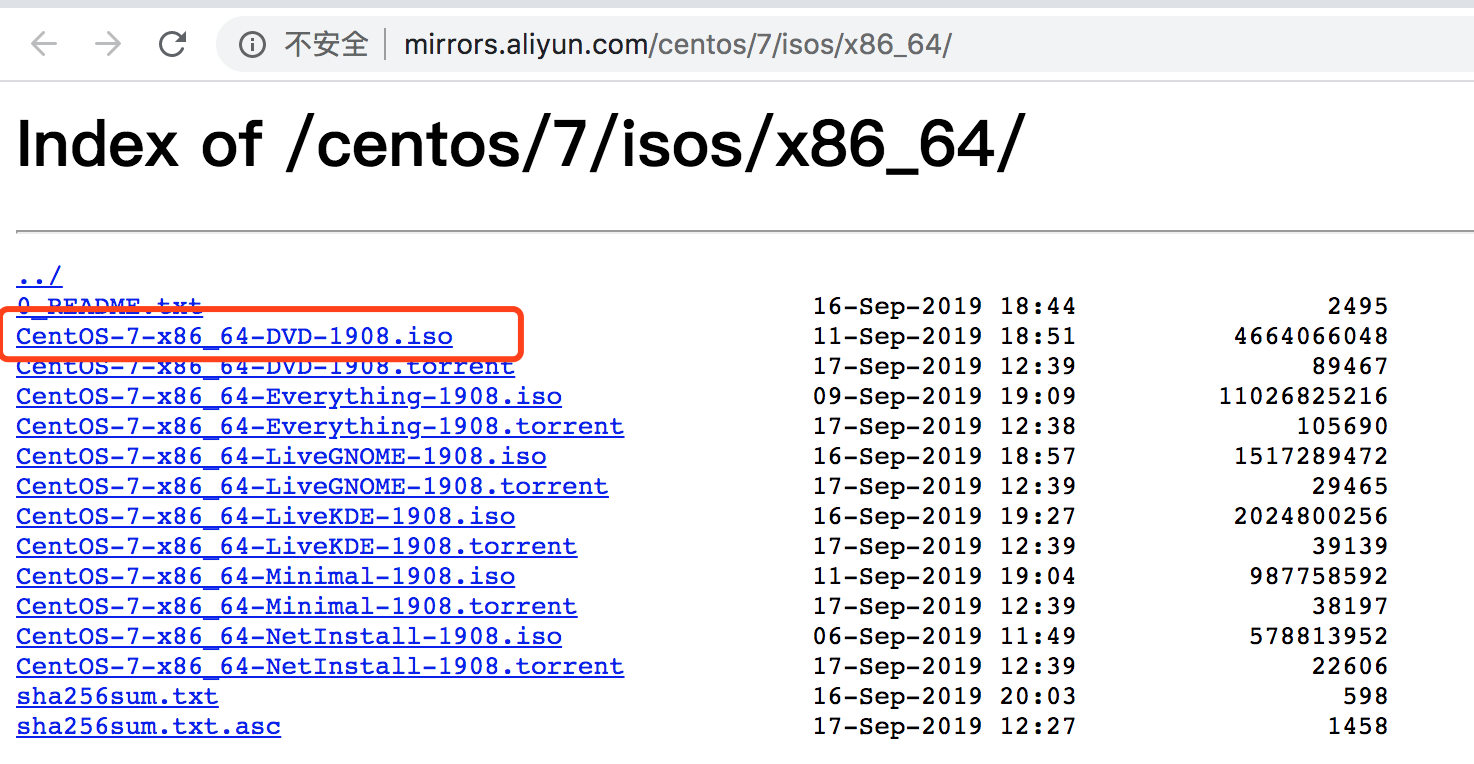Open sha256sum.txt checksum file

(117, 696)
